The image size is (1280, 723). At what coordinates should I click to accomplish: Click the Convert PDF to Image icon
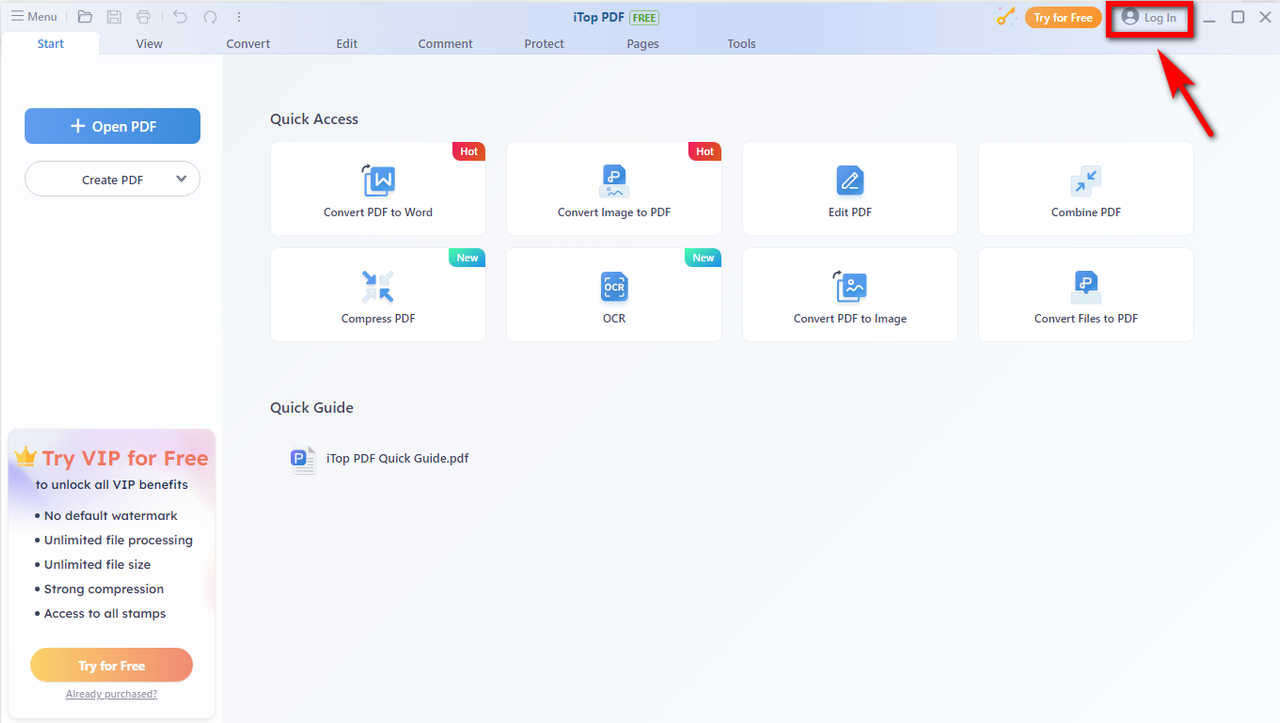point(850,286)
